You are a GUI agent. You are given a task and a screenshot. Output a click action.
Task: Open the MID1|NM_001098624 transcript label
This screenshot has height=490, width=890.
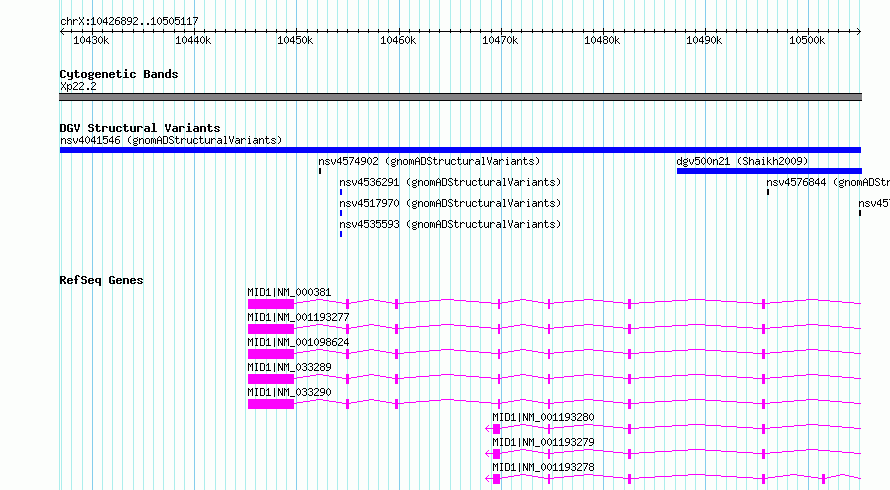click(x=298, y=342)
